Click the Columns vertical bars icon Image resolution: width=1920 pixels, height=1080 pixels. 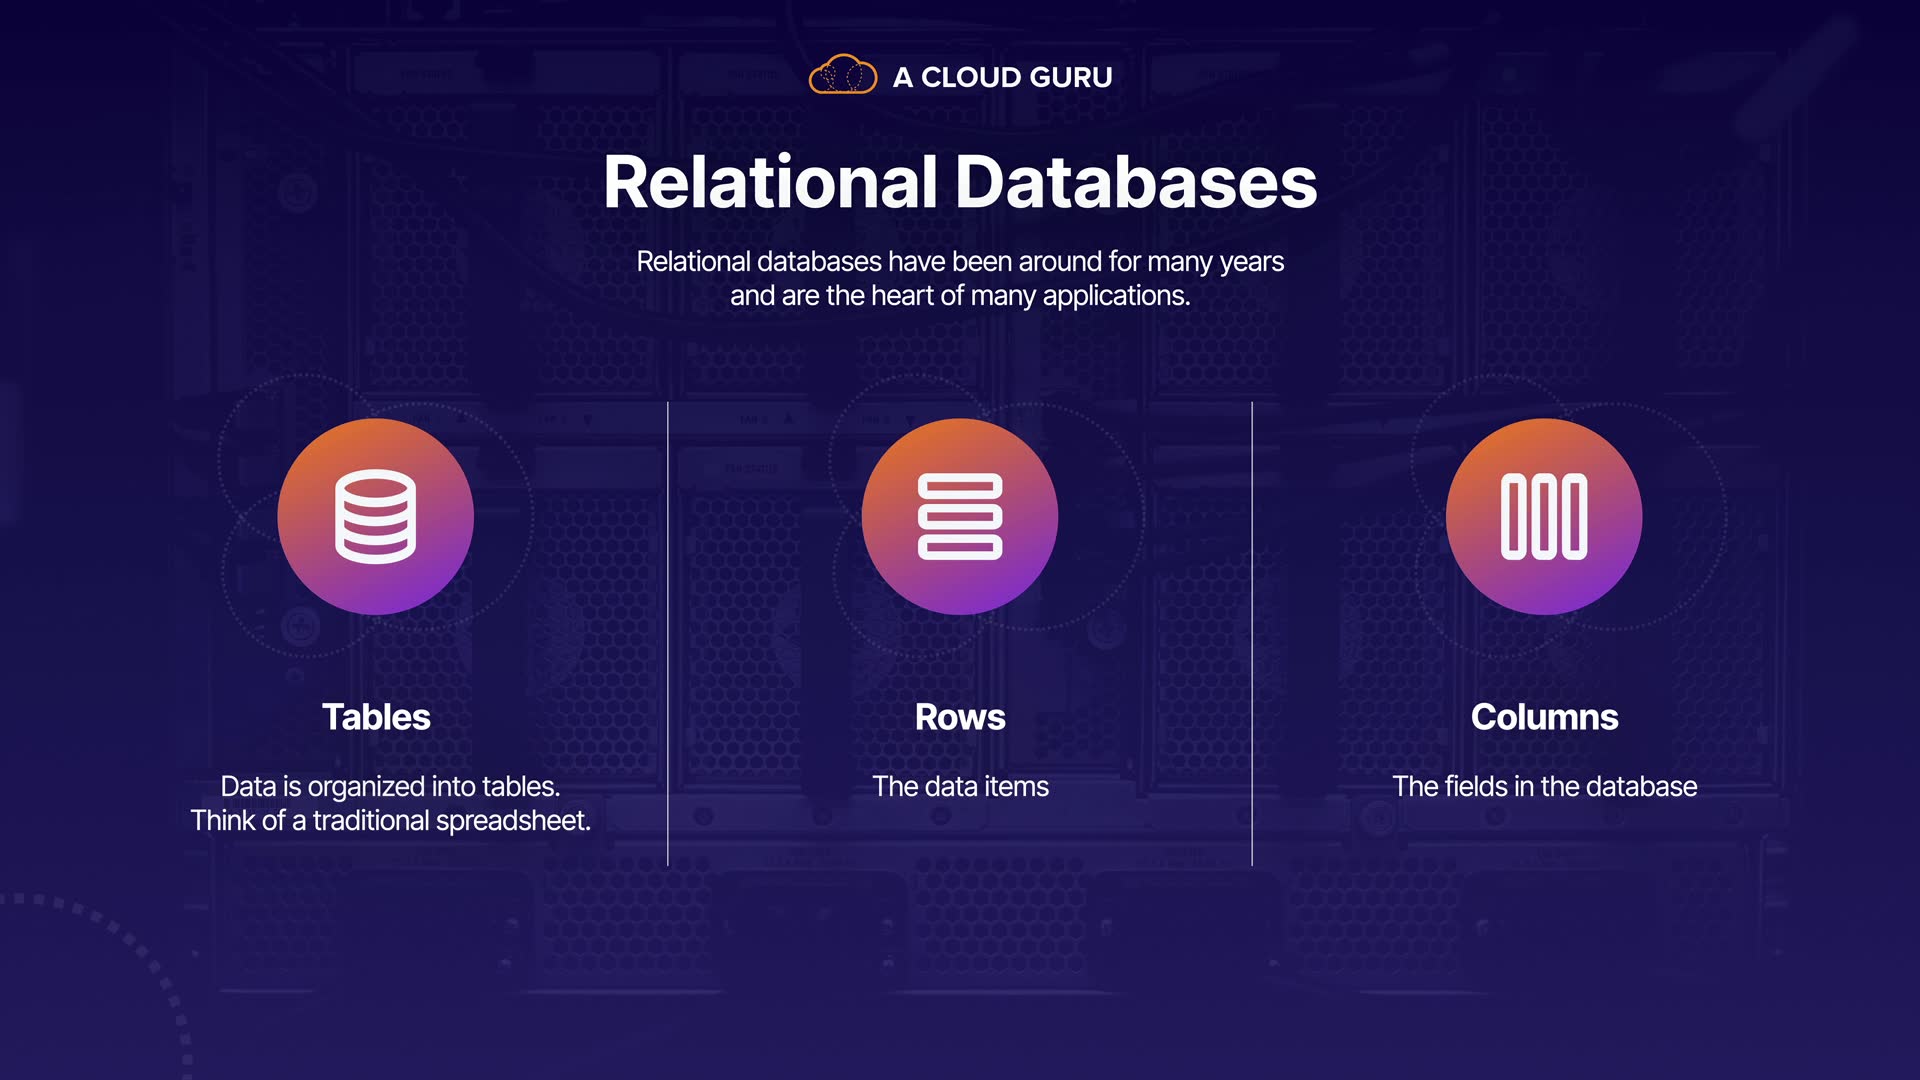point(1543,516)
